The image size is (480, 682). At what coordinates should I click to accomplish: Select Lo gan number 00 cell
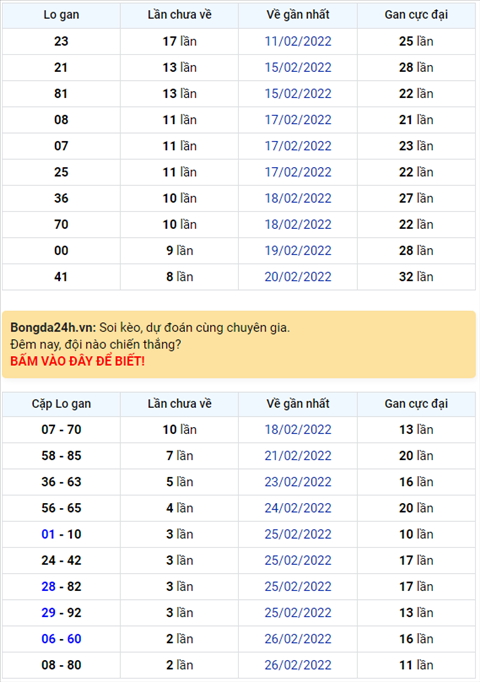point(61,251)
